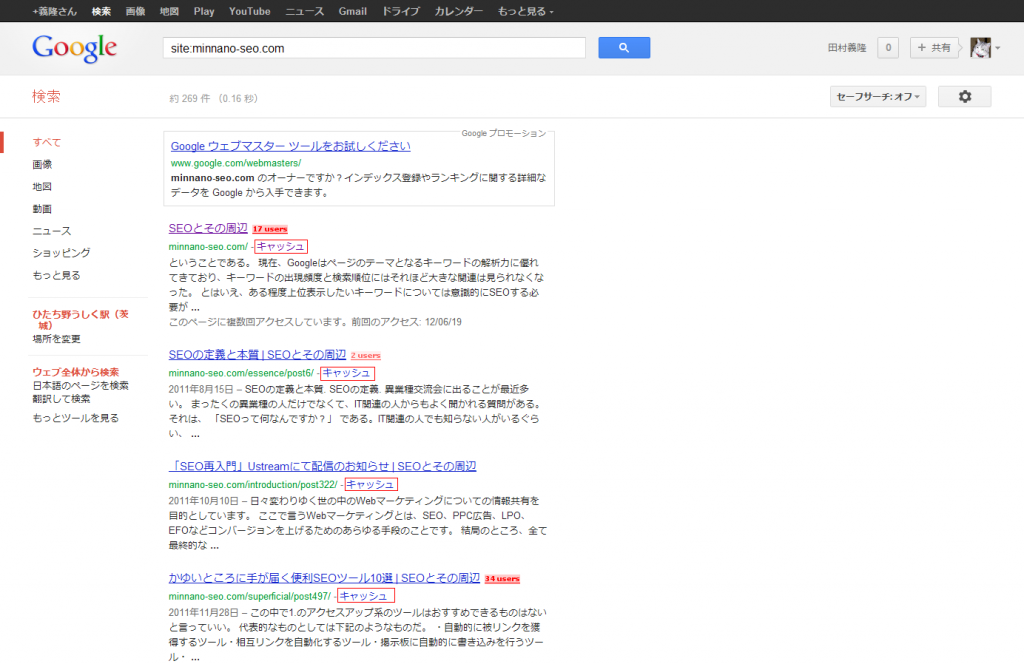Screen dimensions: 1024x664
Task: Open キャッシュ for introduction/post322 result
Action: tap(370, 484)
